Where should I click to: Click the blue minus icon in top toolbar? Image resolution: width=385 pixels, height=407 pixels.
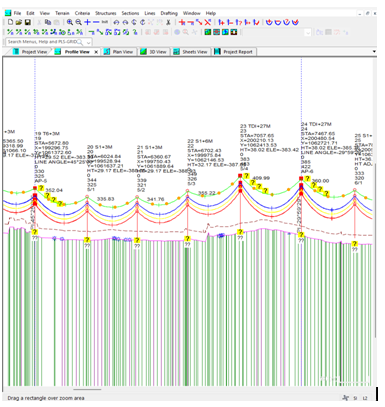pos(96,22)
